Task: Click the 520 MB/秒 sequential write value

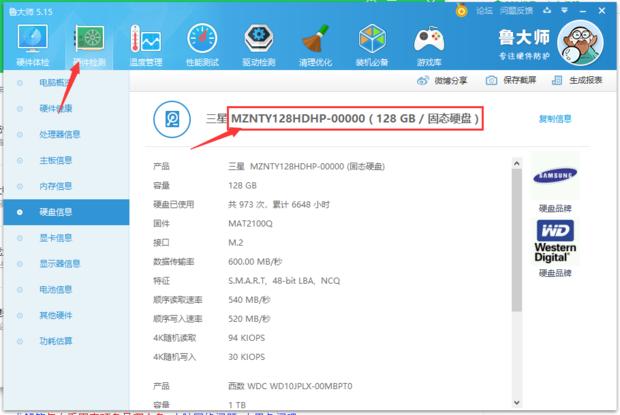Action: click(x=249, y=319)
